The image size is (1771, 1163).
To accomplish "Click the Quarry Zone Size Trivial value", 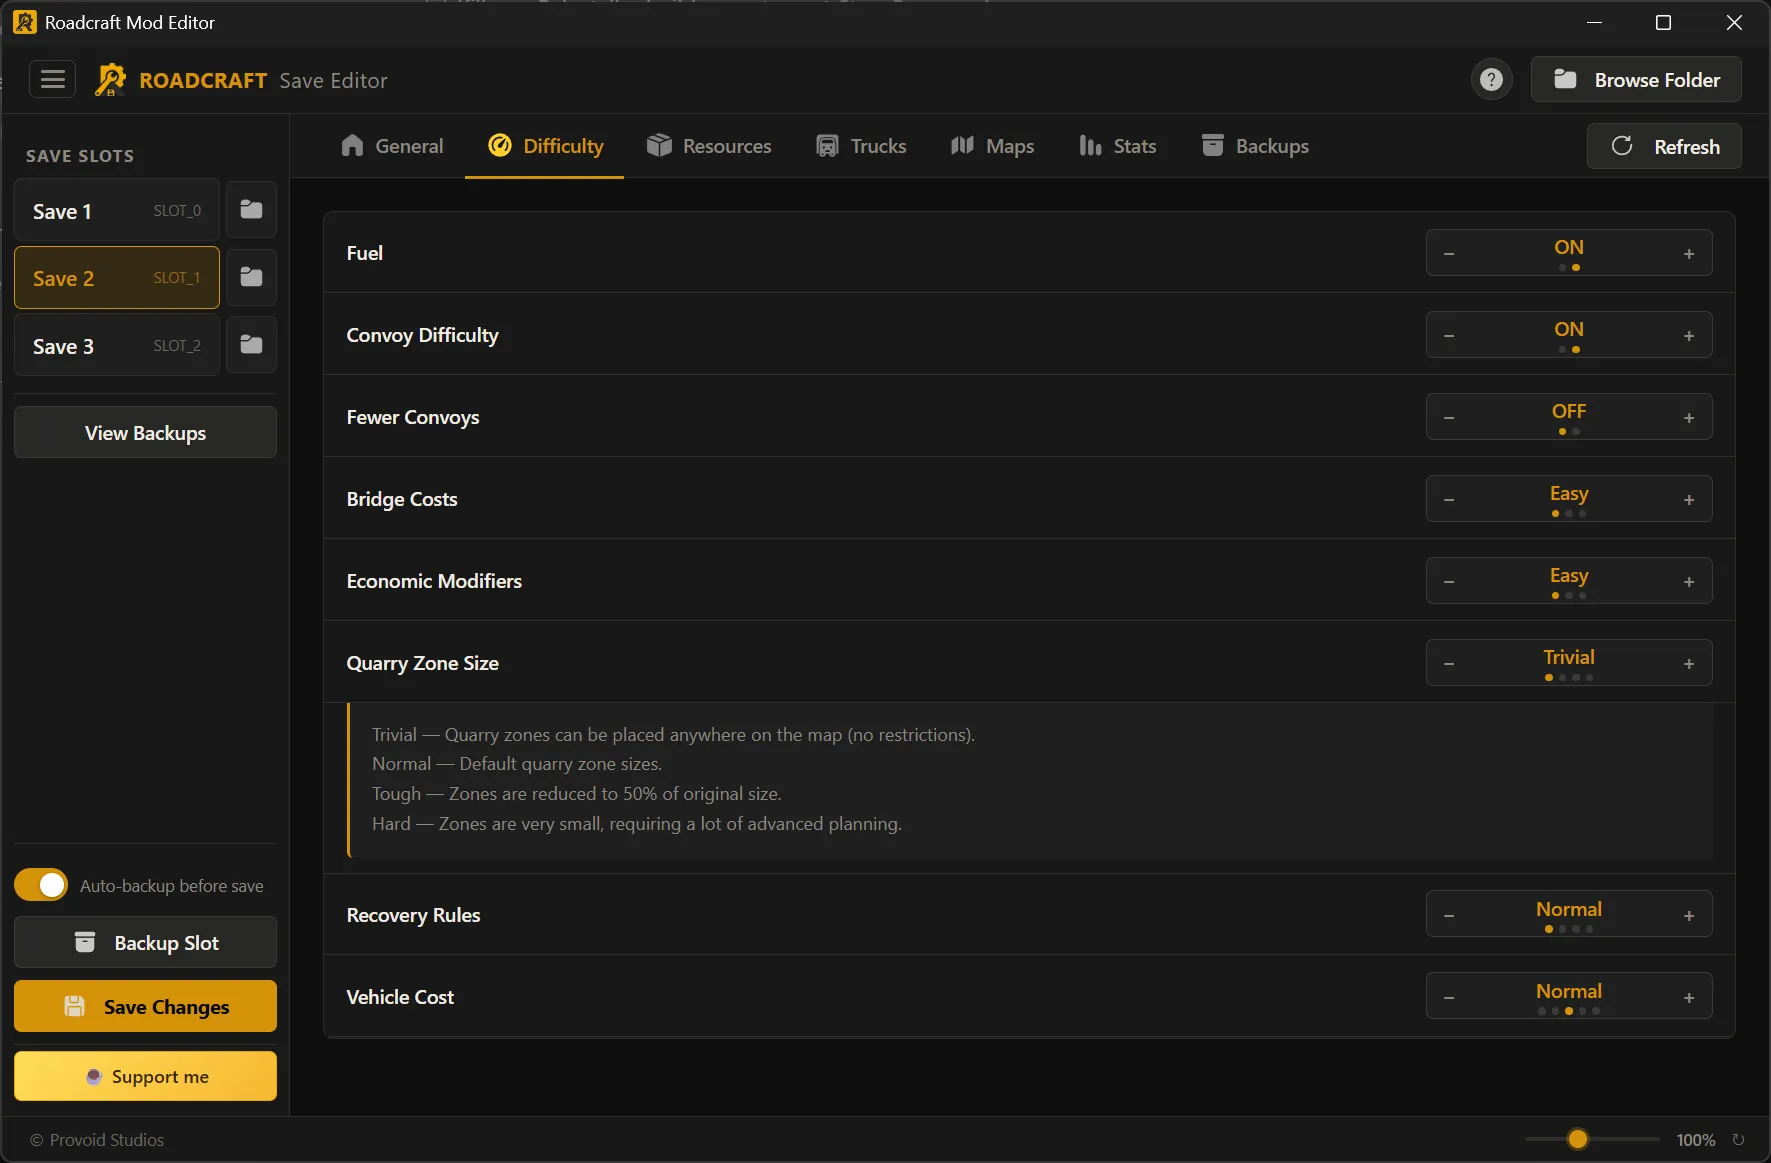I will click(1568, 657).
